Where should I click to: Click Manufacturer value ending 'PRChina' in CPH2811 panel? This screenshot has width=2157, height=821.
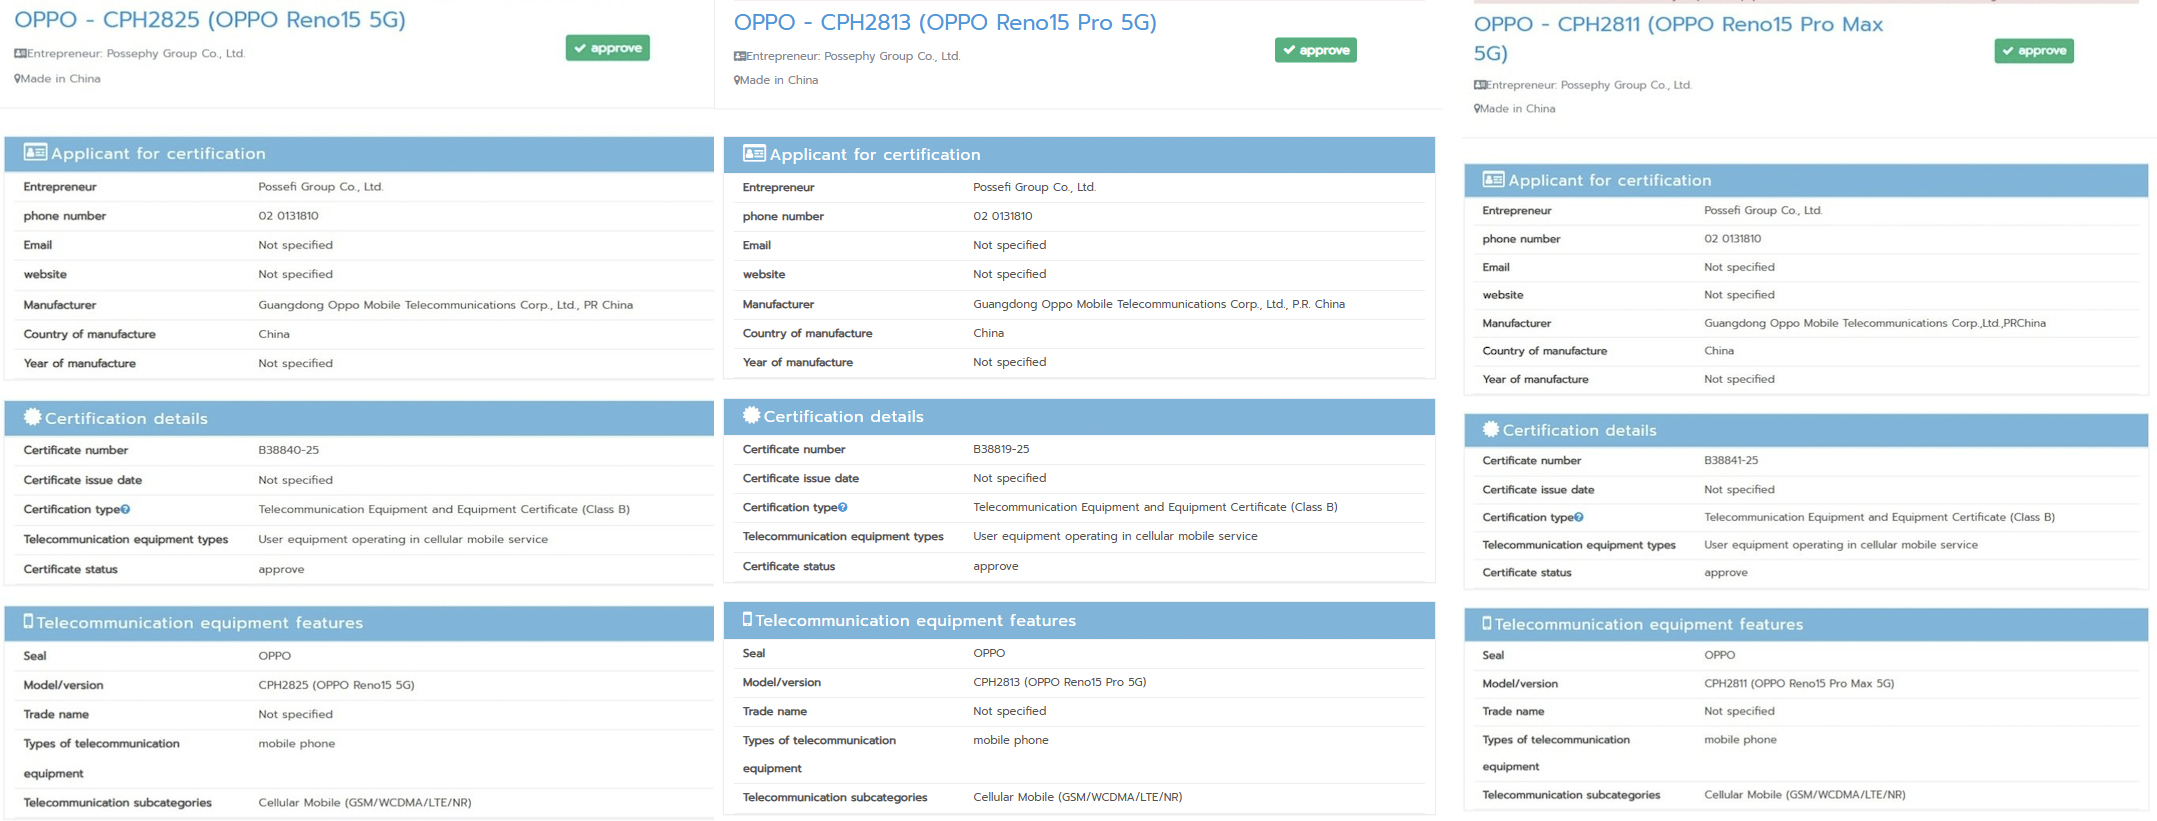click(x=1875, y=323)
